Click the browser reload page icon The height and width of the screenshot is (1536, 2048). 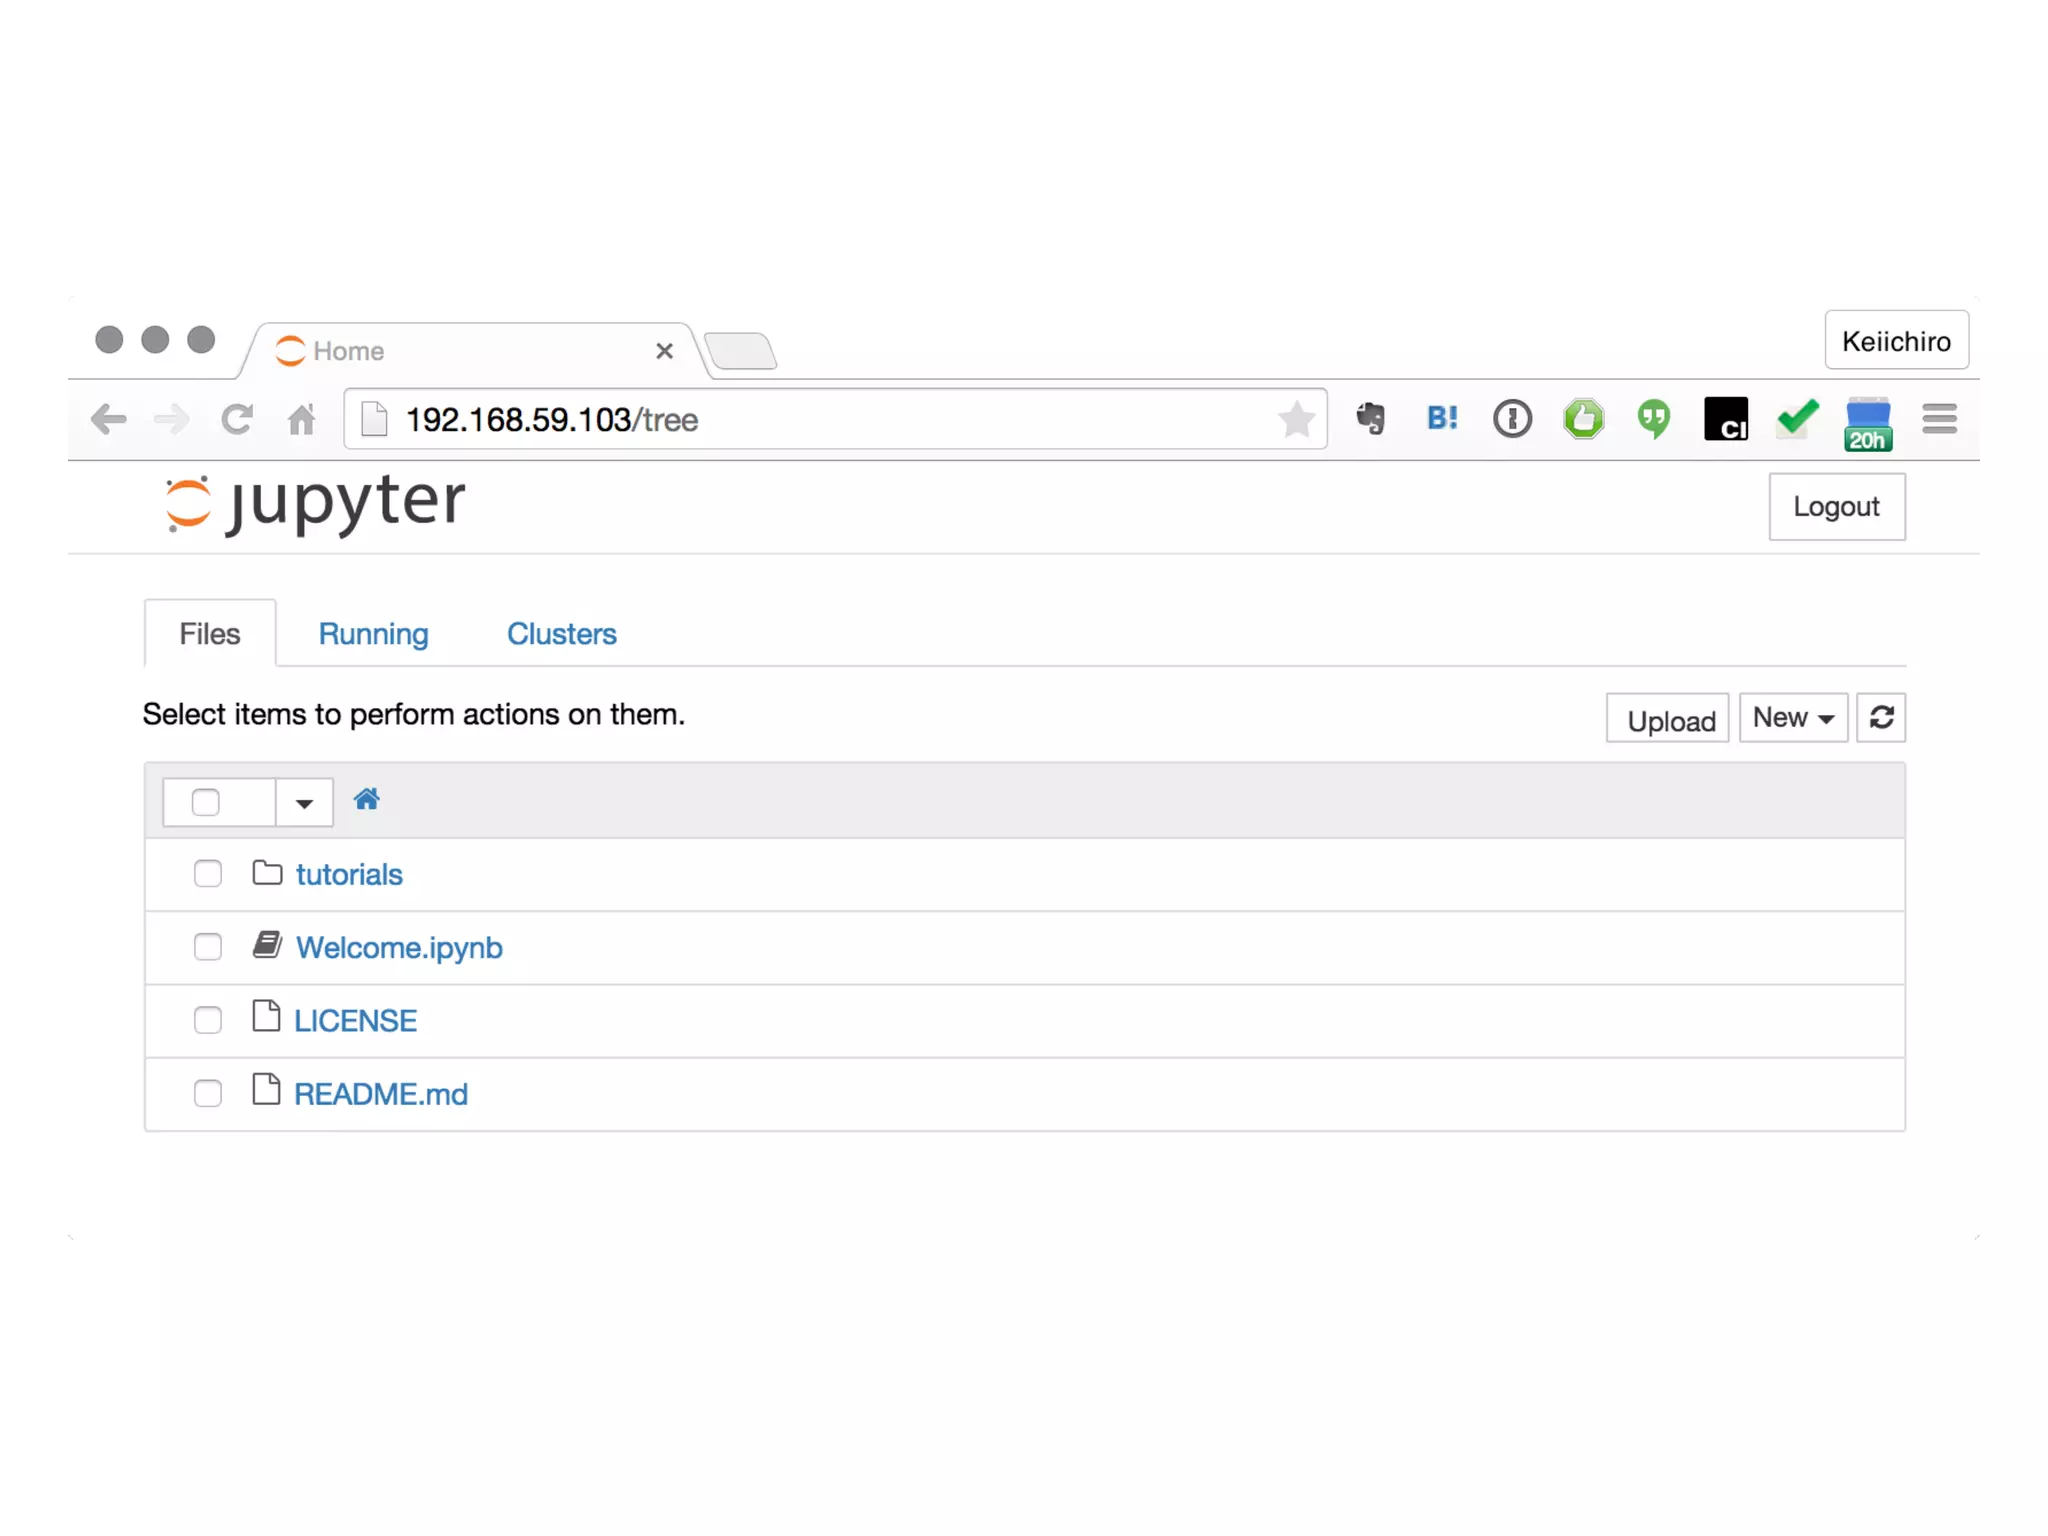pyautogui.click(x=237, y=419)
